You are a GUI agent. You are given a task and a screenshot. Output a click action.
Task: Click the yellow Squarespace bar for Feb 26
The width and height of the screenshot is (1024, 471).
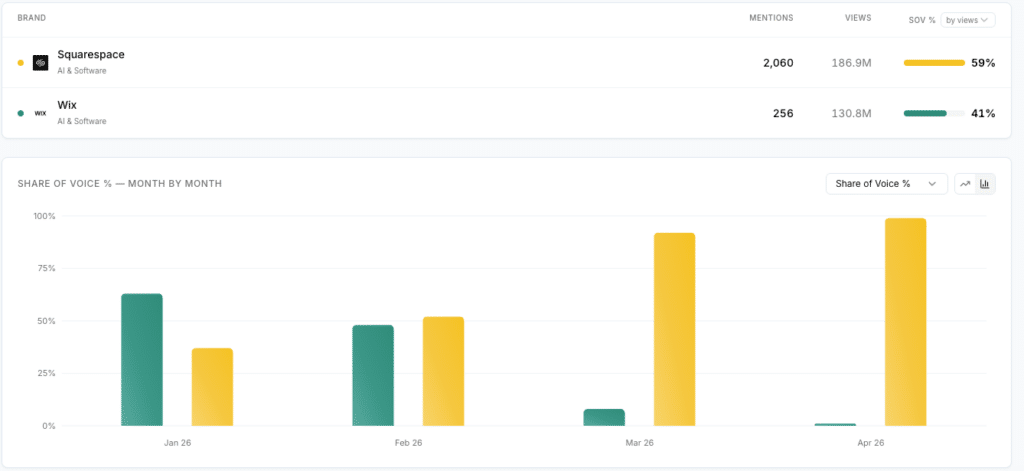443,372
